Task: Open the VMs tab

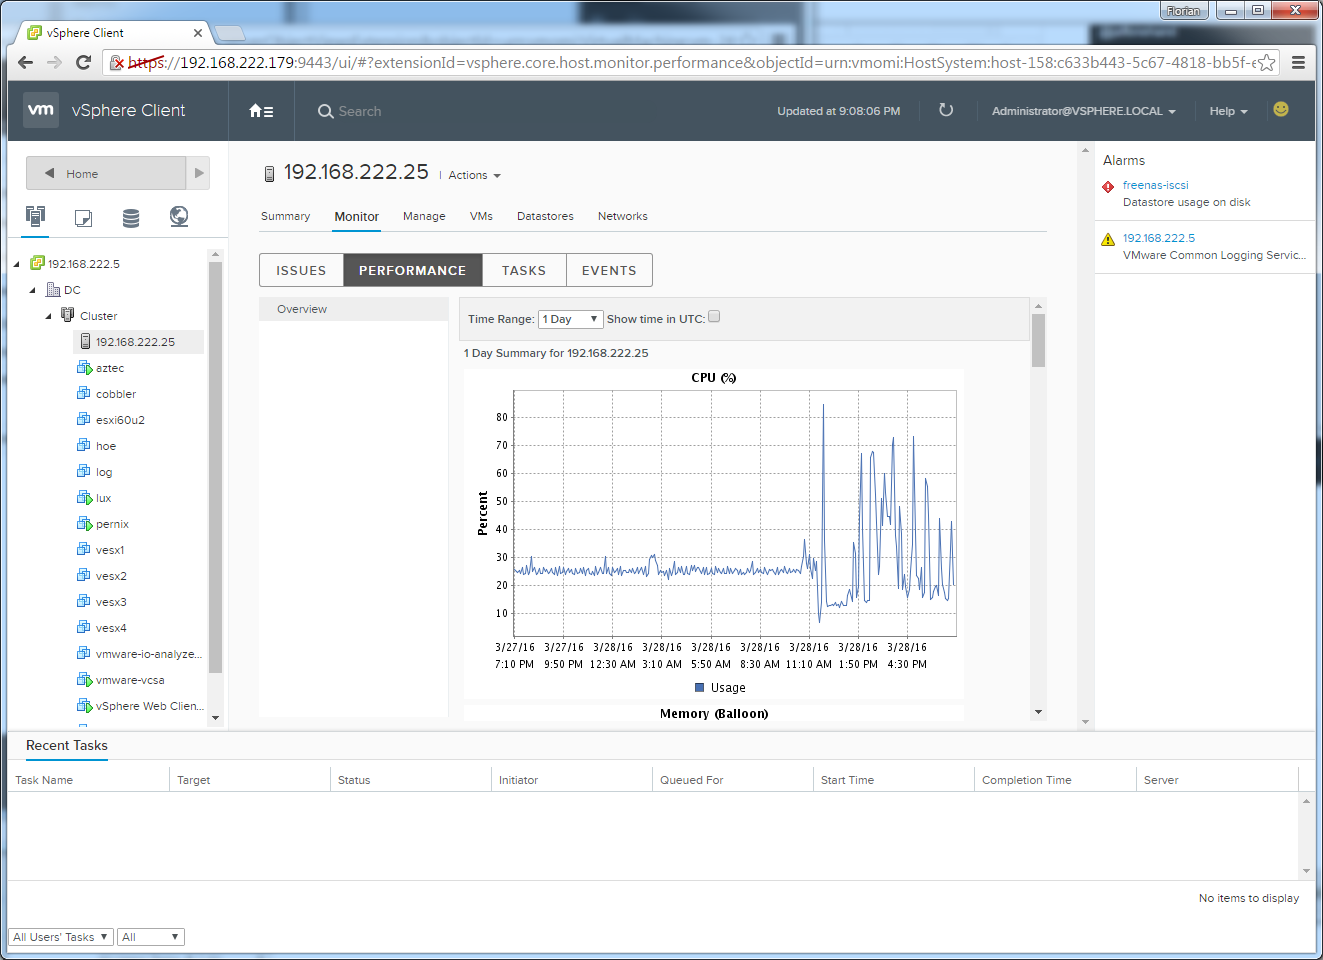Action: (481, 216)
